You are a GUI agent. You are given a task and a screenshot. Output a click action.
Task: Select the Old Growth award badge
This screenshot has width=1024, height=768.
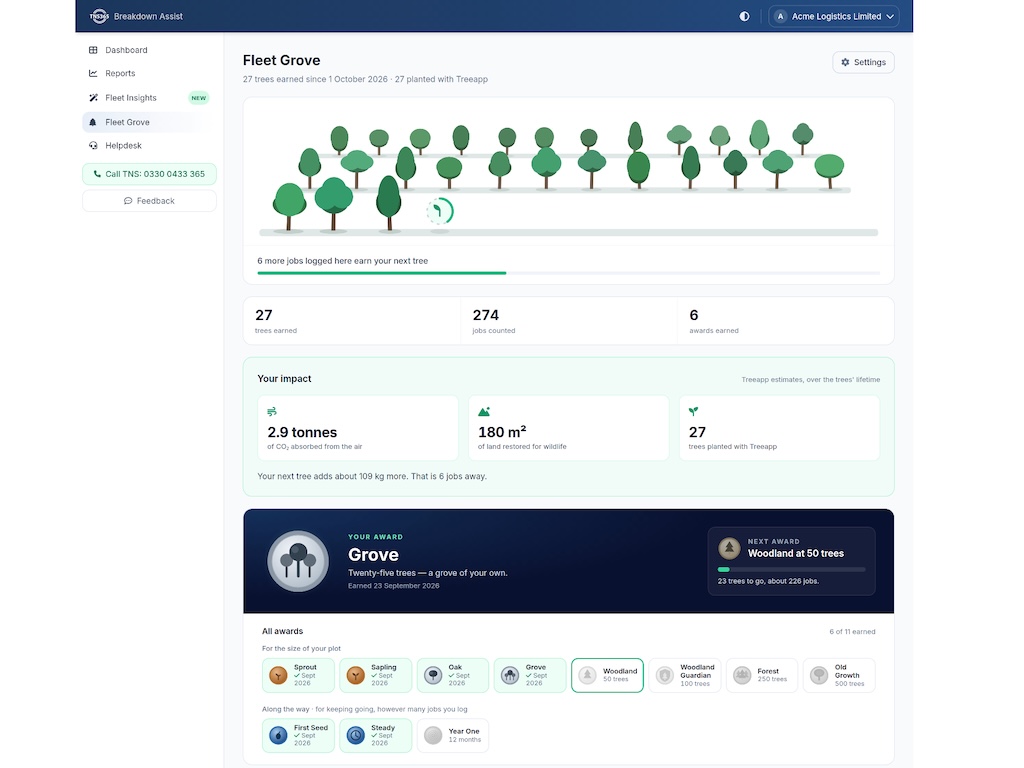pos(839,675)
